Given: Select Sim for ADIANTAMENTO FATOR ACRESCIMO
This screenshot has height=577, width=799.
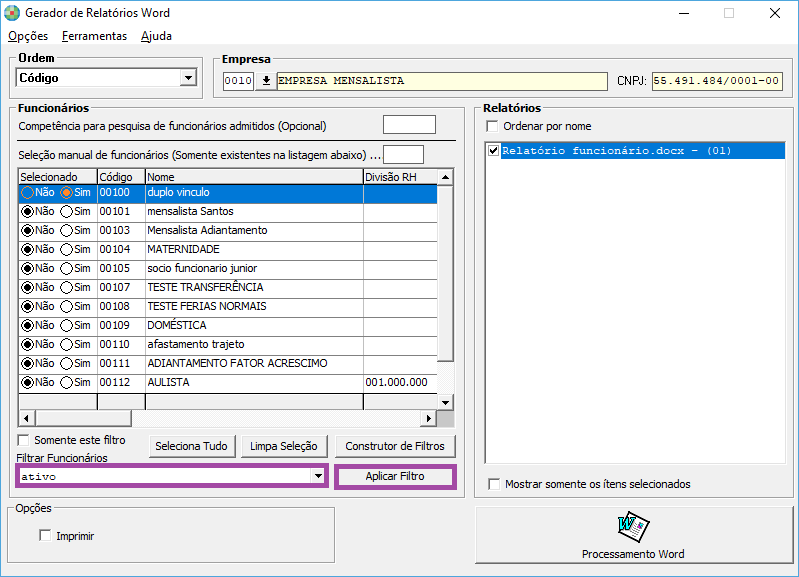Looking at the screenshot, I should tap(66, 363).
